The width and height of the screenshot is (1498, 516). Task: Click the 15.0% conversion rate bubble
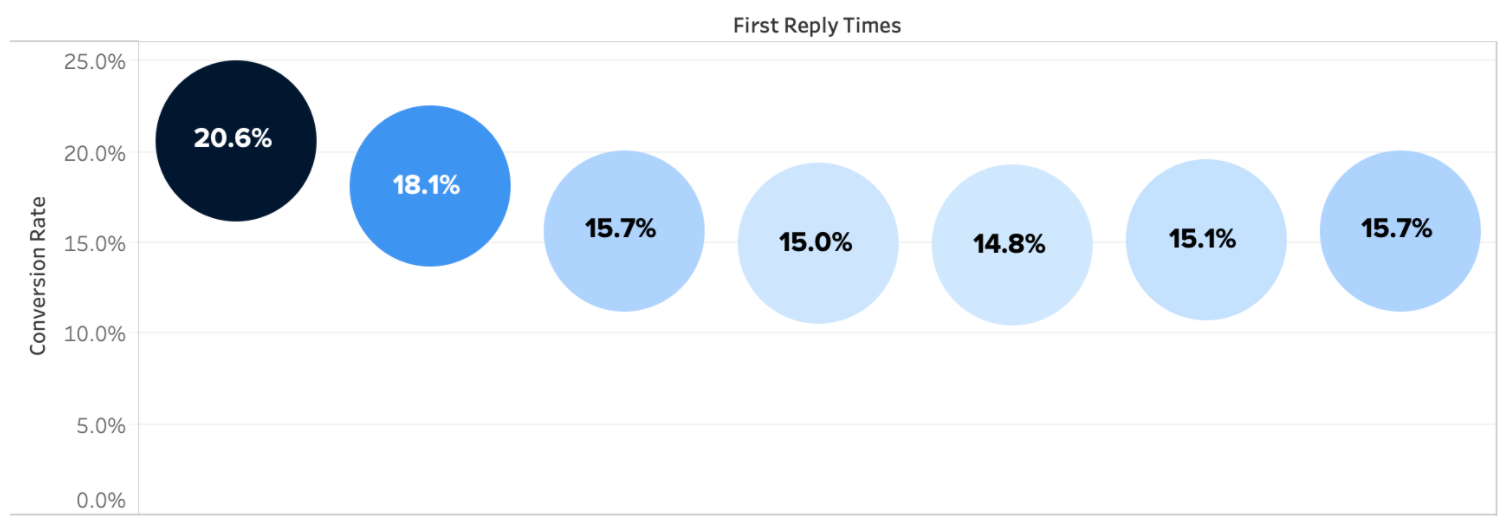click(x=818, y=243)
